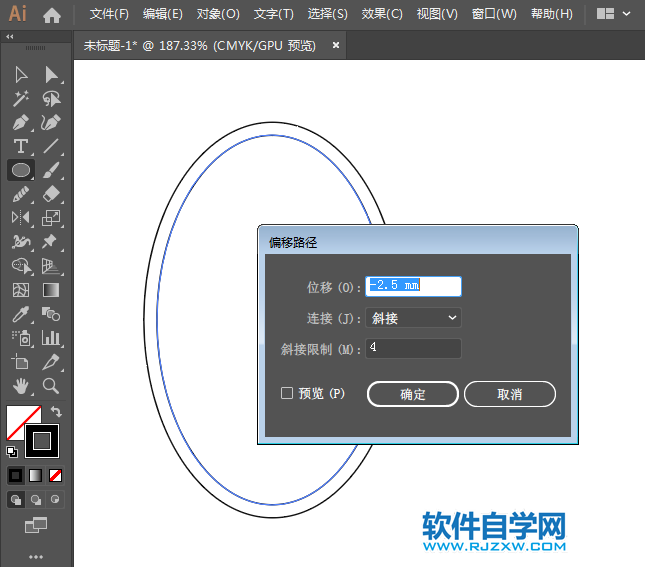Screen dimensions: 645x567
Task: Select the Symbol Sprayer tool
Action: point(21,338)
